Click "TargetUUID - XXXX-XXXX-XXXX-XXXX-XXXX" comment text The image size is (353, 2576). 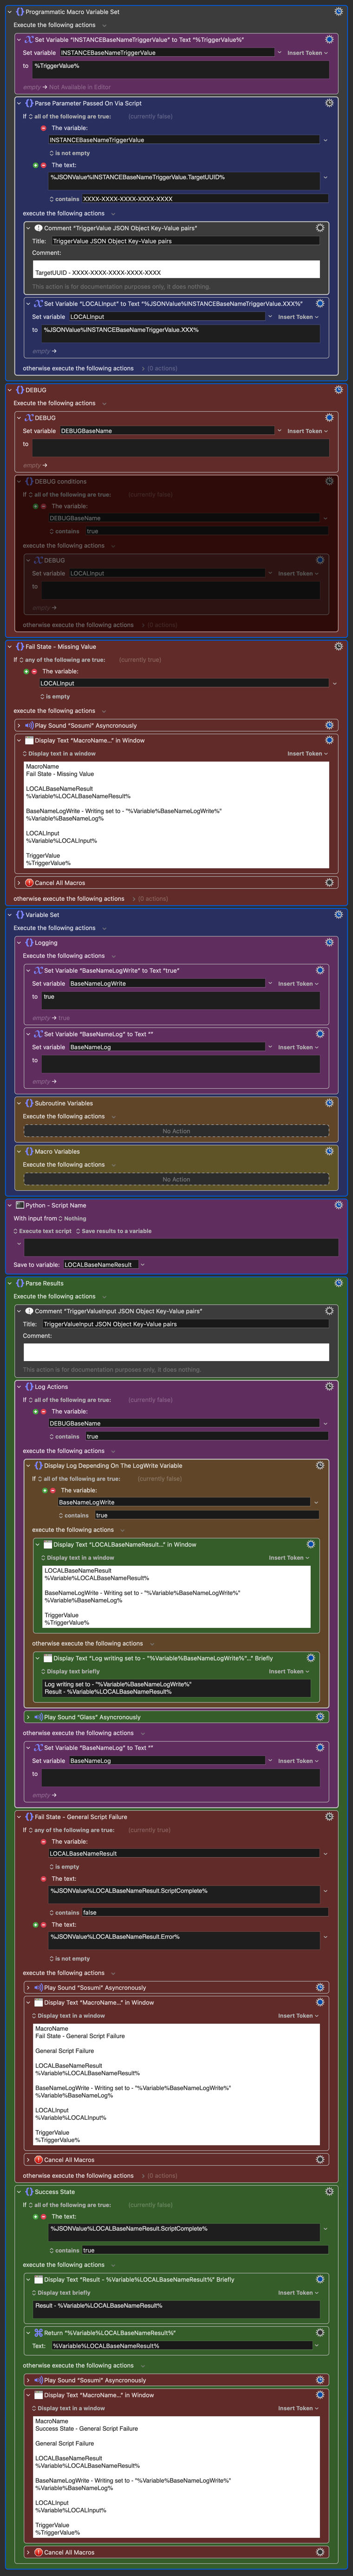(x=98, y=272)
